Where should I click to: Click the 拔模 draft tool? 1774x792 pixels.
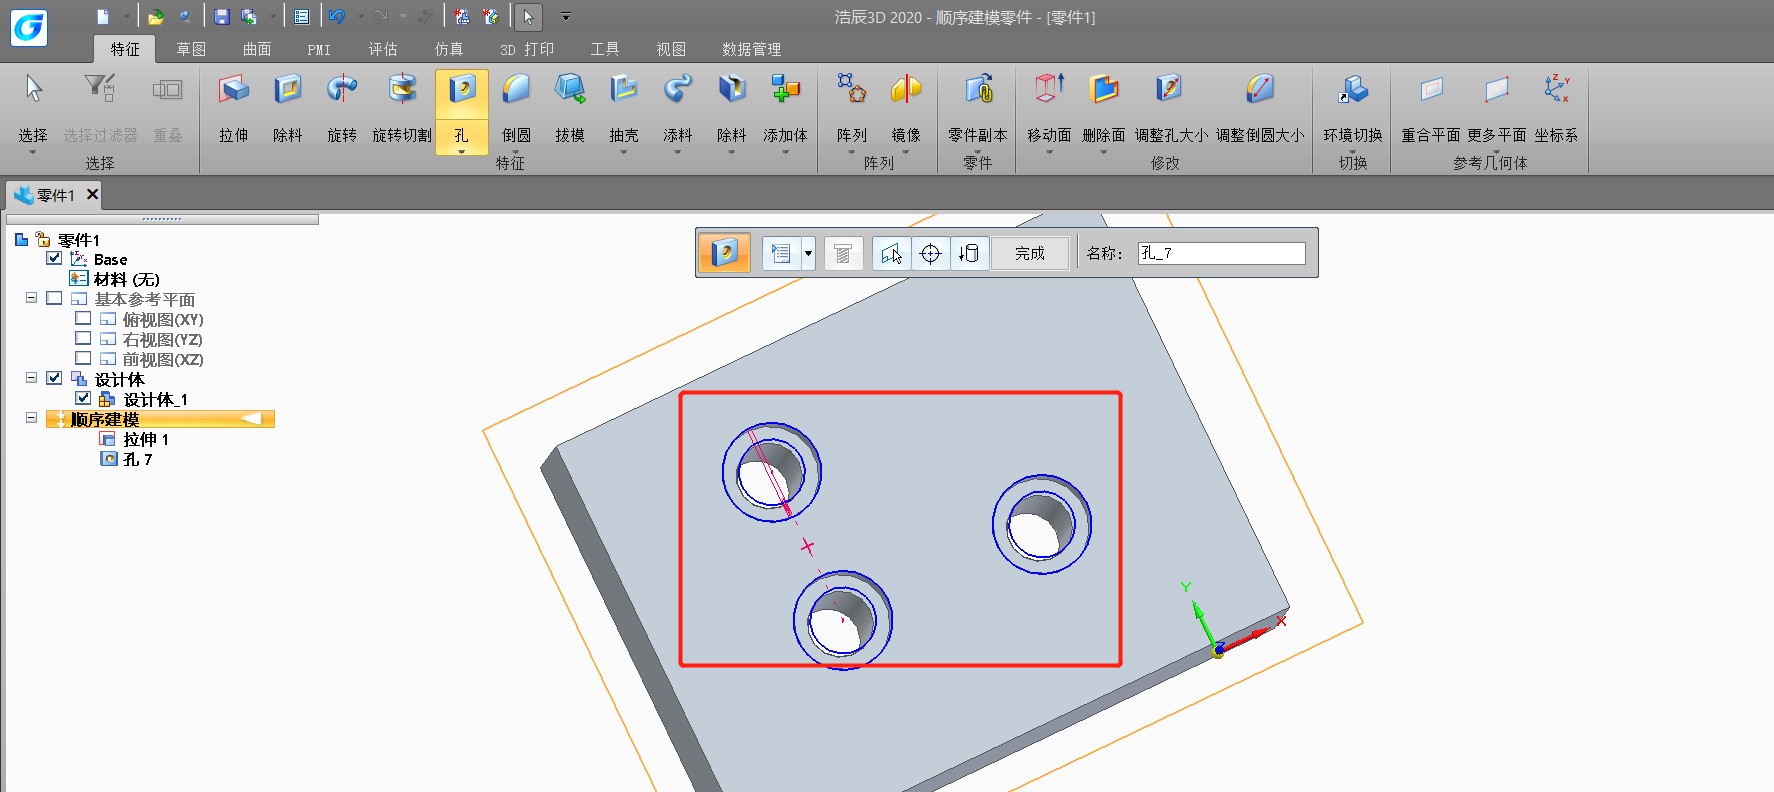coord(570,109)
